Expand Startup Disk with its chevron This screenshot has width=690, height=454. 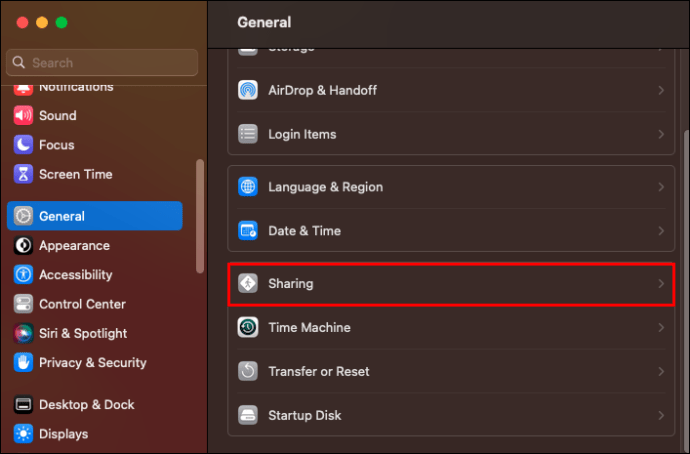click(x=661, y=415)
